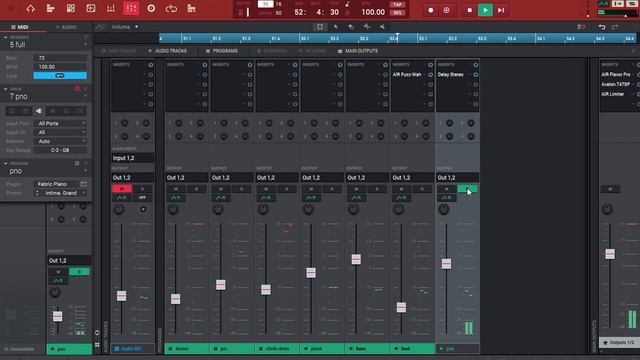Open Main mode from the top toolbar
640x360 pixels.
(31, 8)
